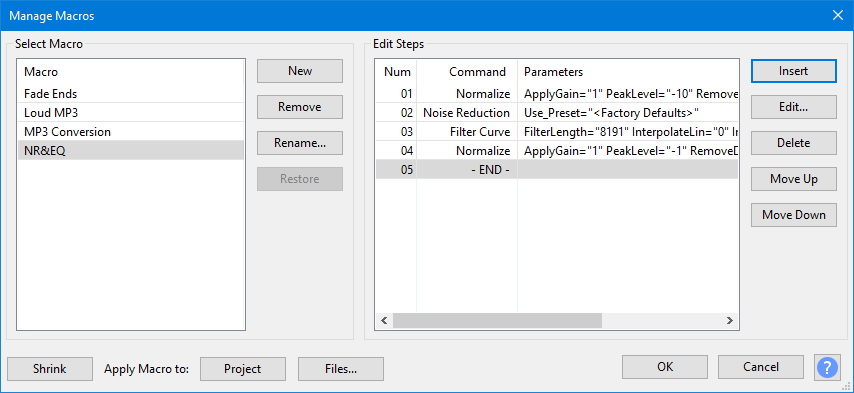The height and width of the screenshot is (393, 854).
Task: Confirm with the OK button
Action: click(665, 367)
